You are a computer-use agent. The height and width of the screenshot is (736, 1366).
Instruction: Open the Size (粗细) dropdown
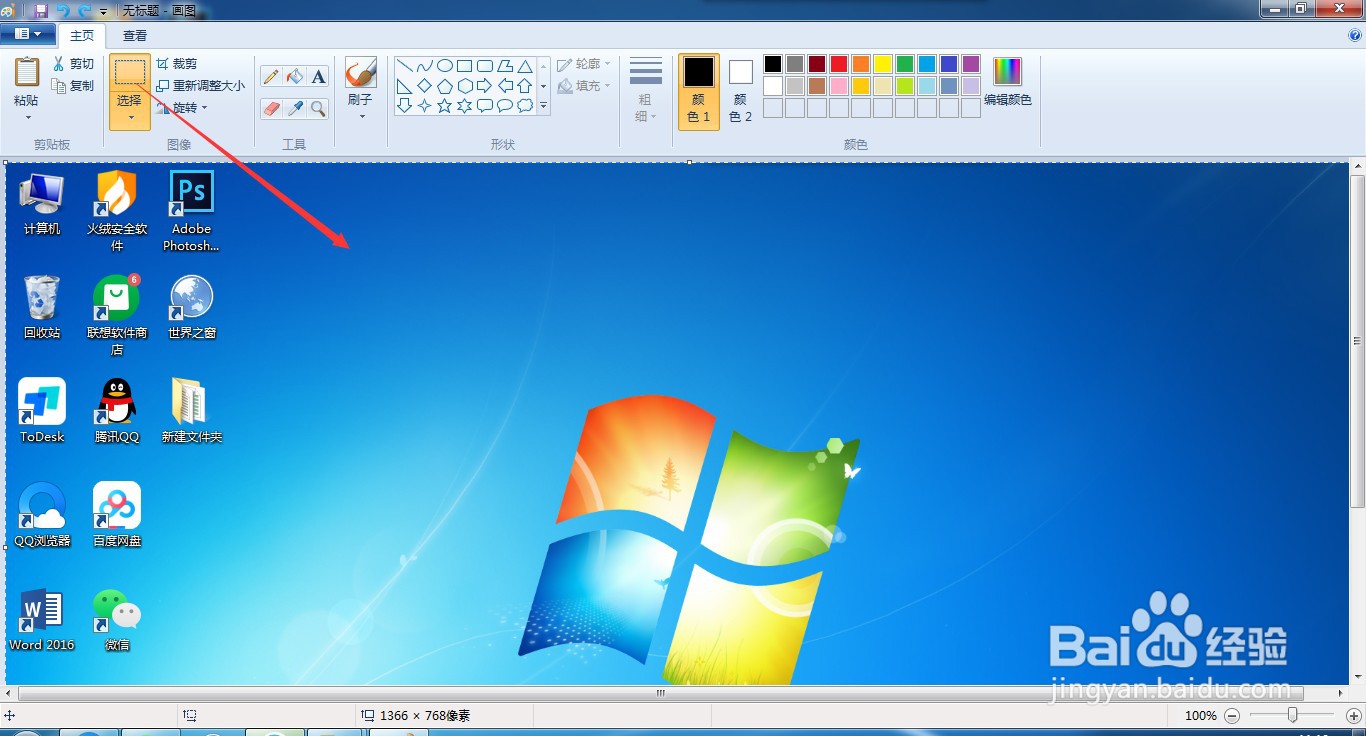click(646, 91)
